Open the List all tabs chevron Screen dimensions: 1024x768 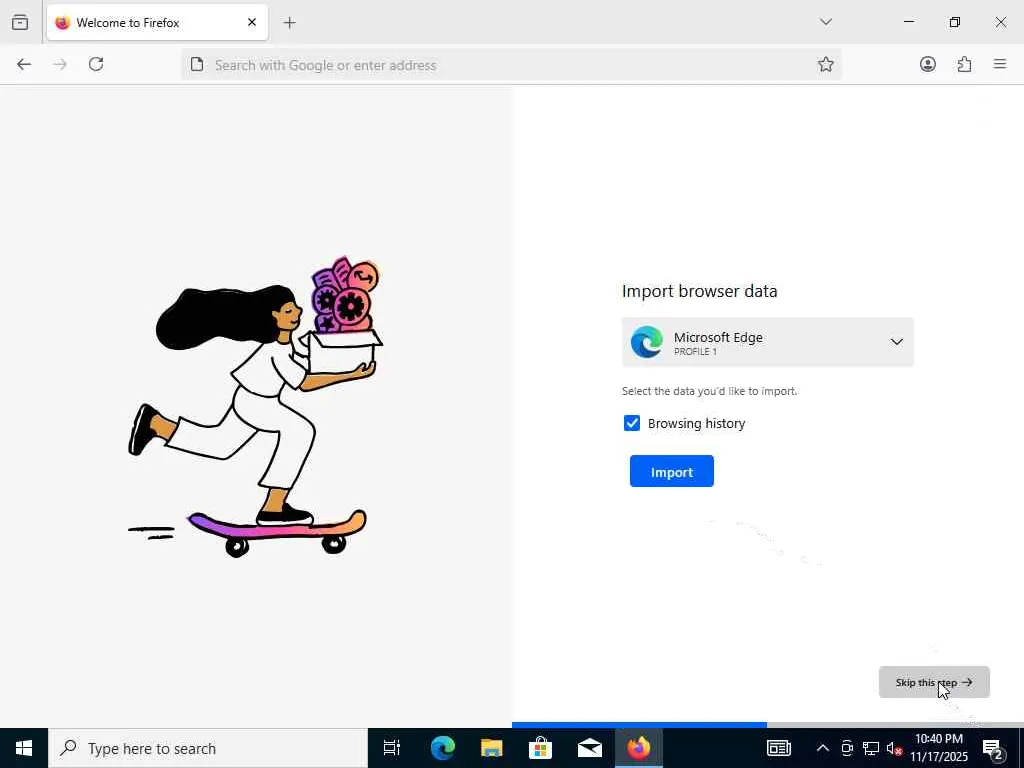825,22
